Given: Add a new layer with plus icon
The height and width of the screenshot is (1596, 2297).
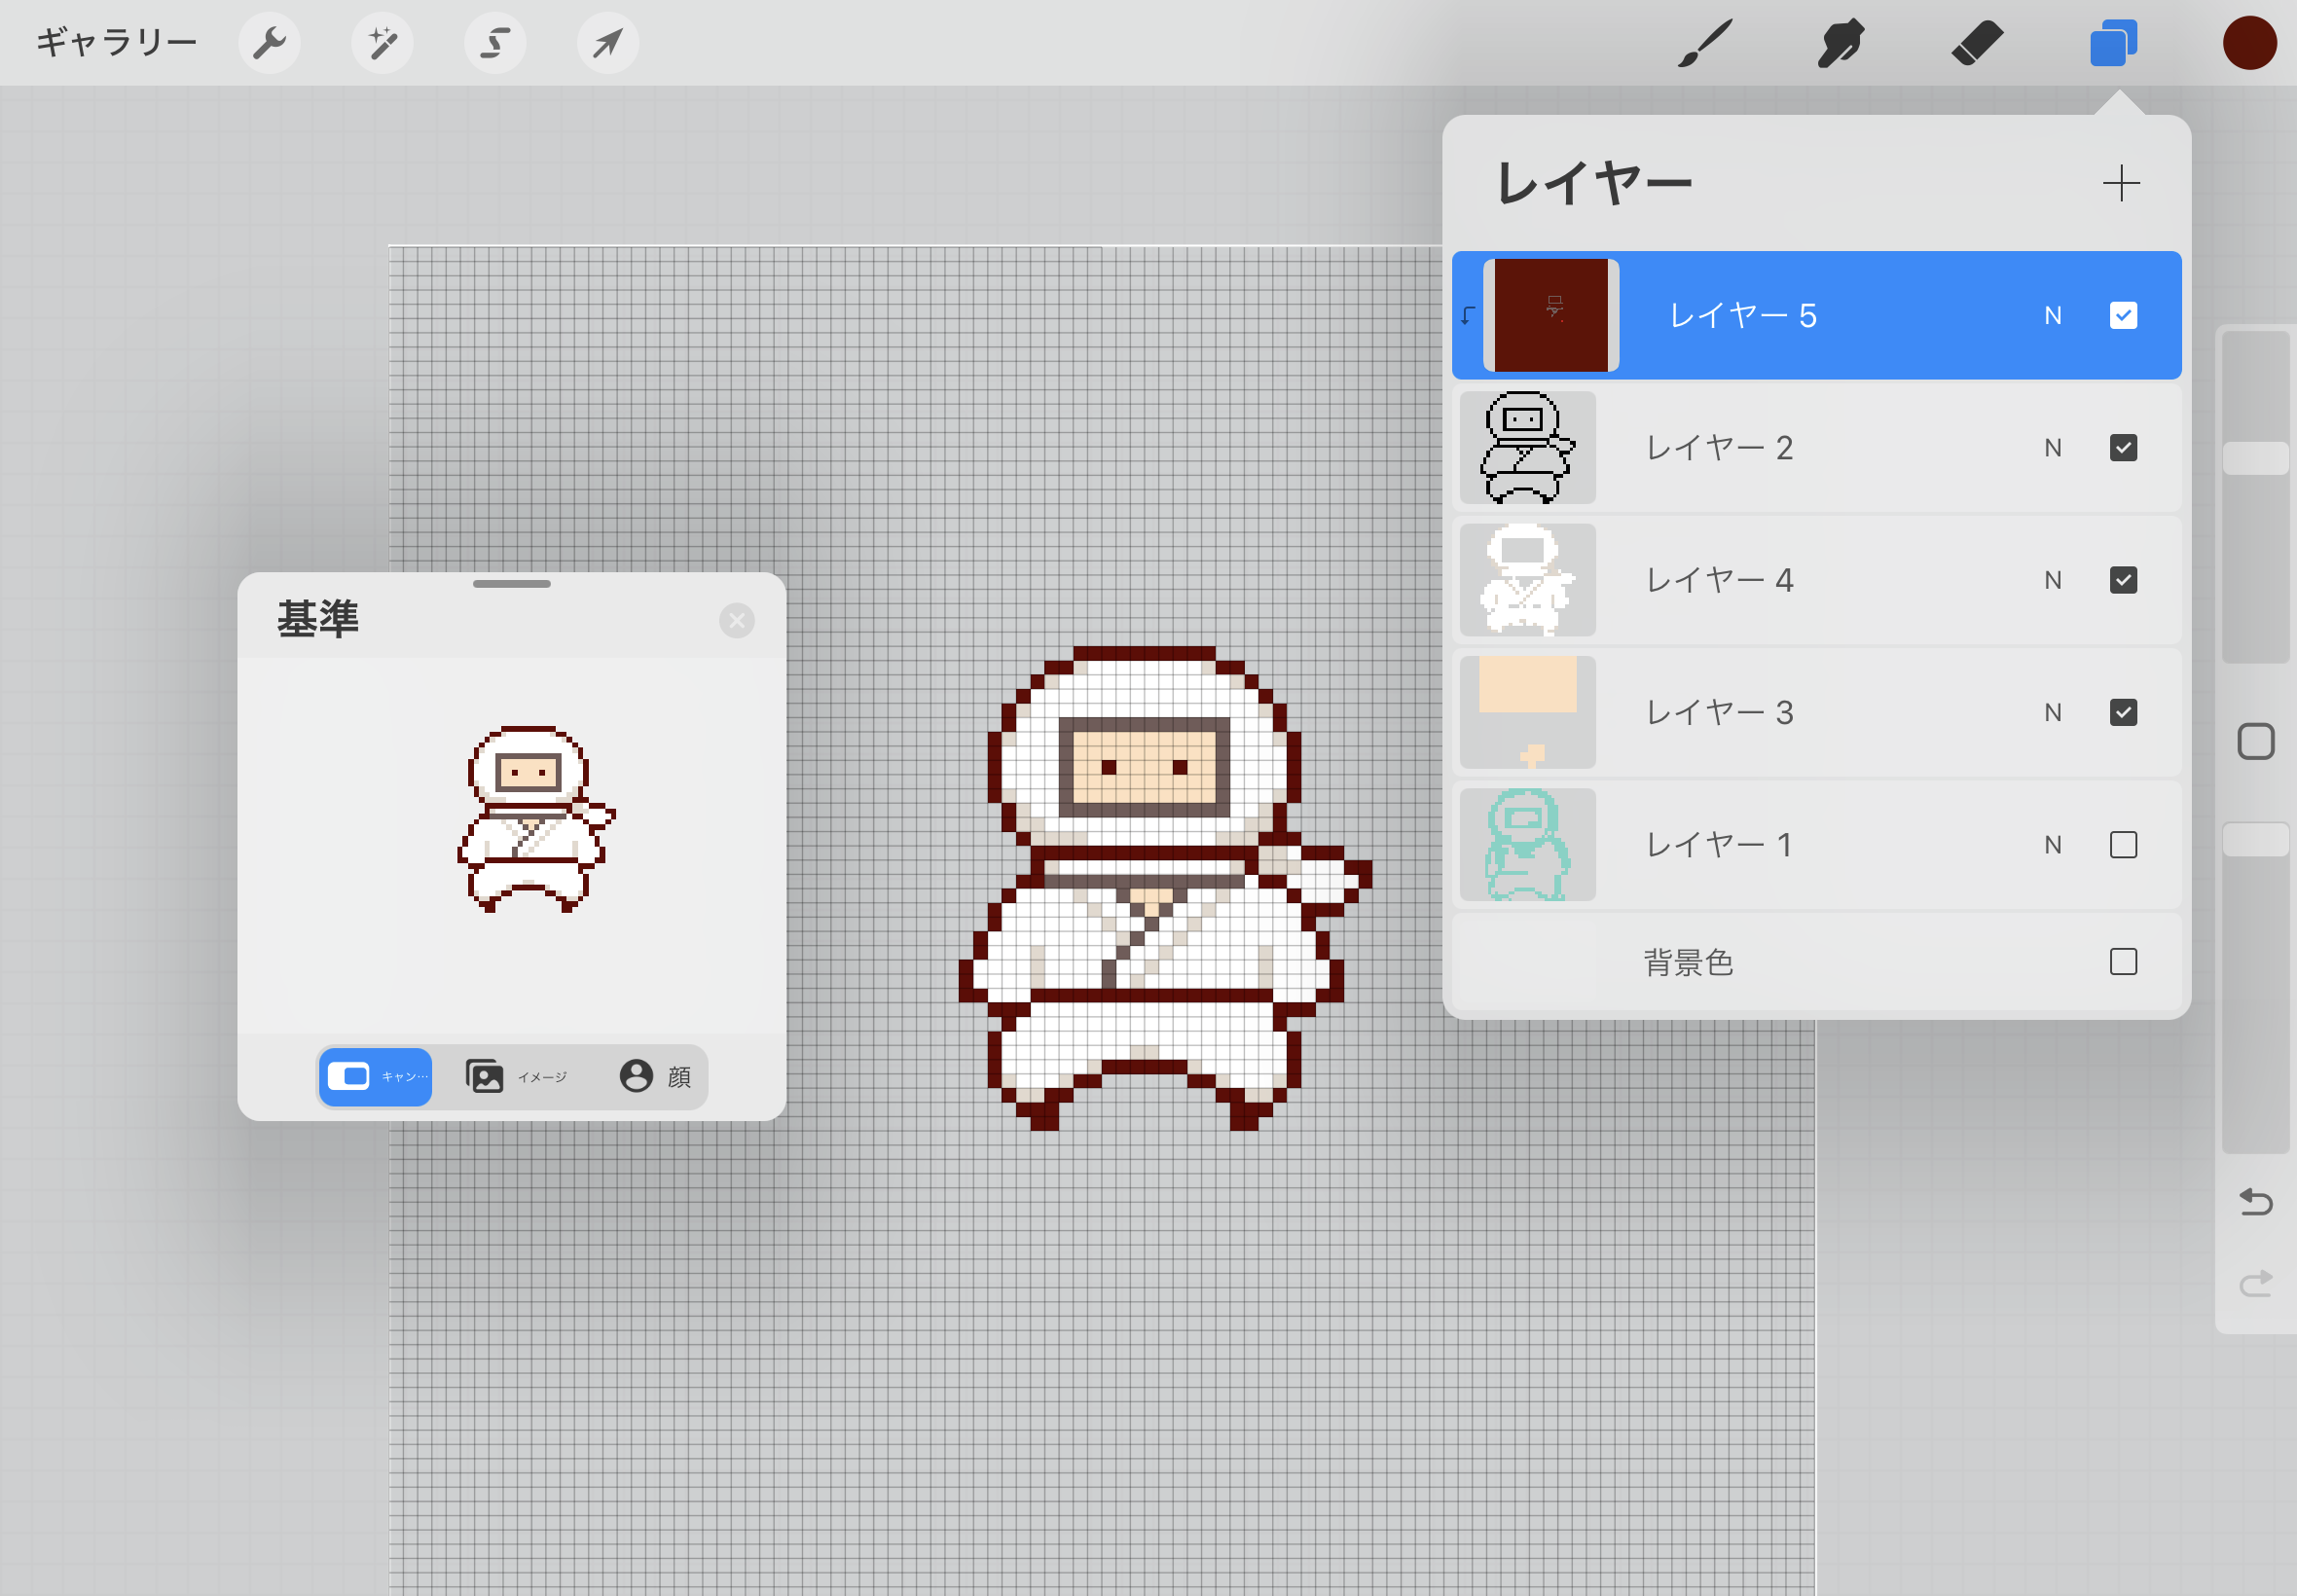Looking at the screenshot, I should tap(2120, 183).
